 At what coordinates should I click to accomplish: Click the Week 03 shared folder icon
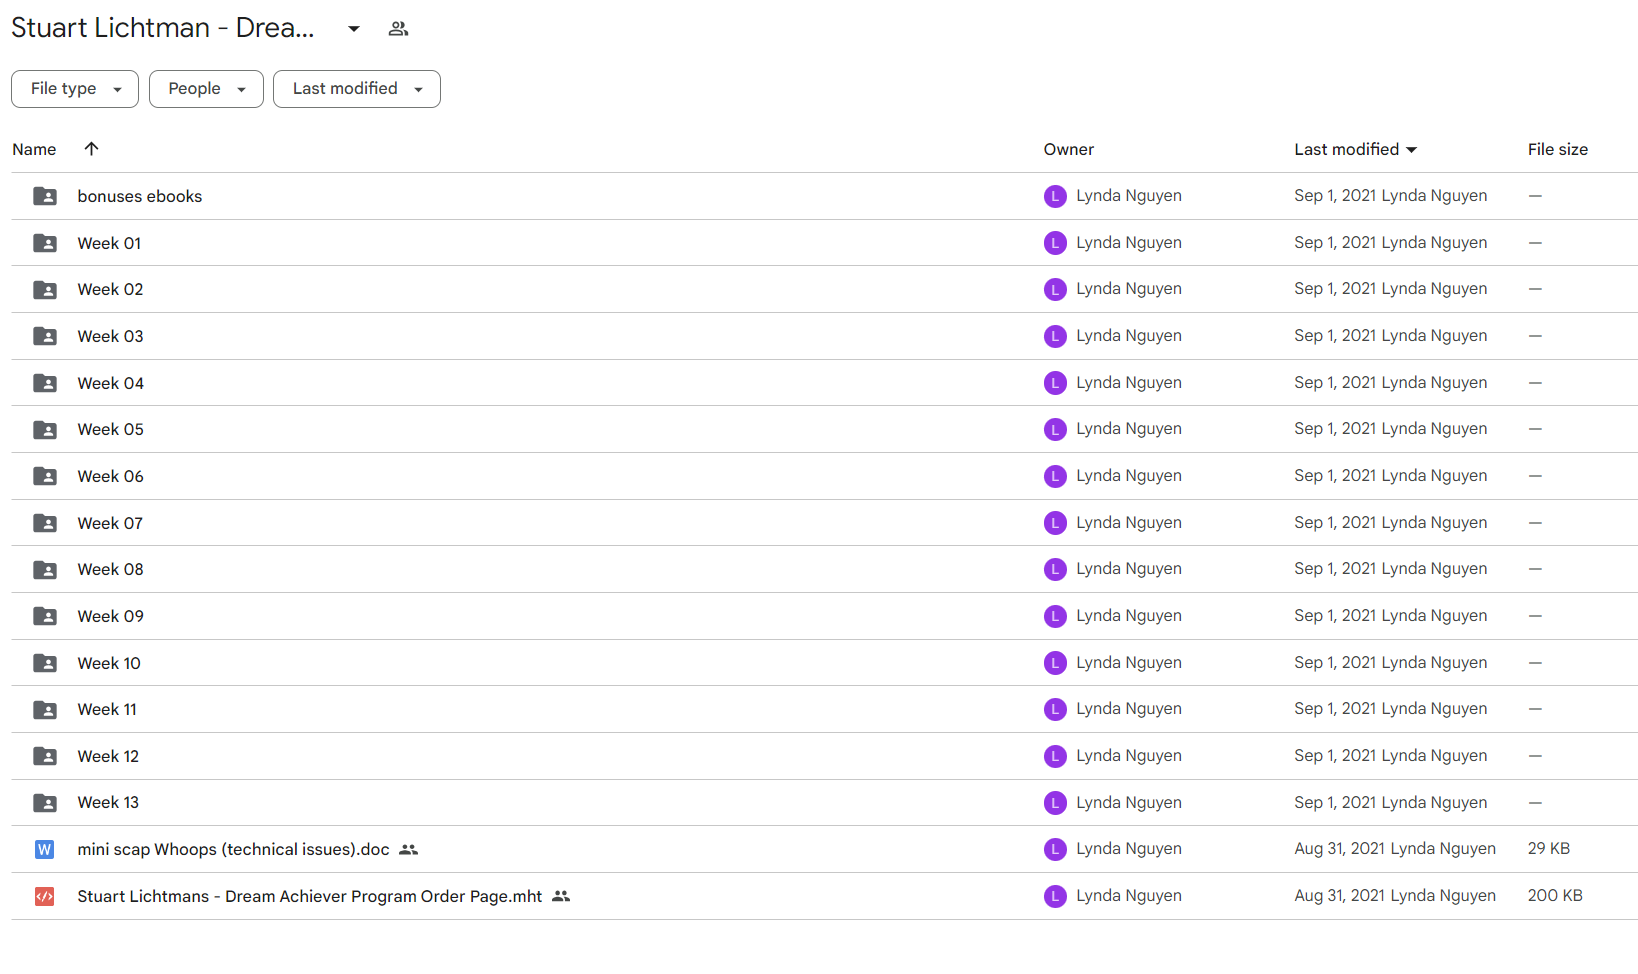pos(45,336)
